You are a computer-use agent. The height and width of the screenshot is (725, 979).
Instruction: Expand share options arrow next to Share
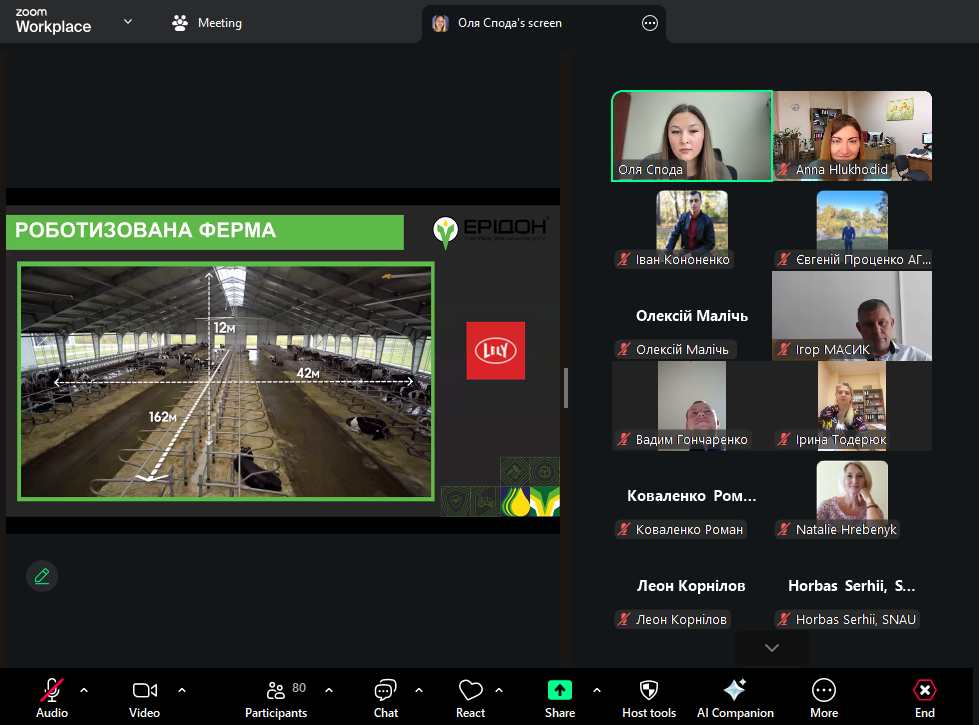click(x=597, y=690)
